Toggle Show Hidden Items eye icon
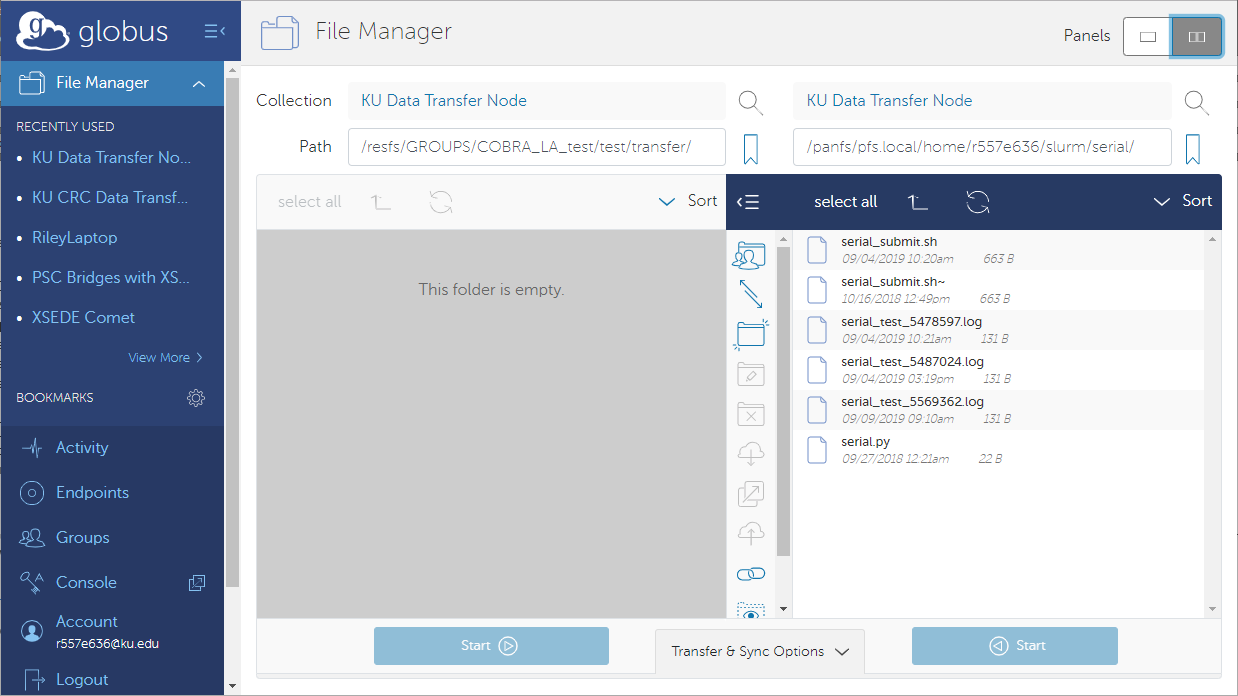The width and height of the screenshot is (1238, 696). [750, 611]
